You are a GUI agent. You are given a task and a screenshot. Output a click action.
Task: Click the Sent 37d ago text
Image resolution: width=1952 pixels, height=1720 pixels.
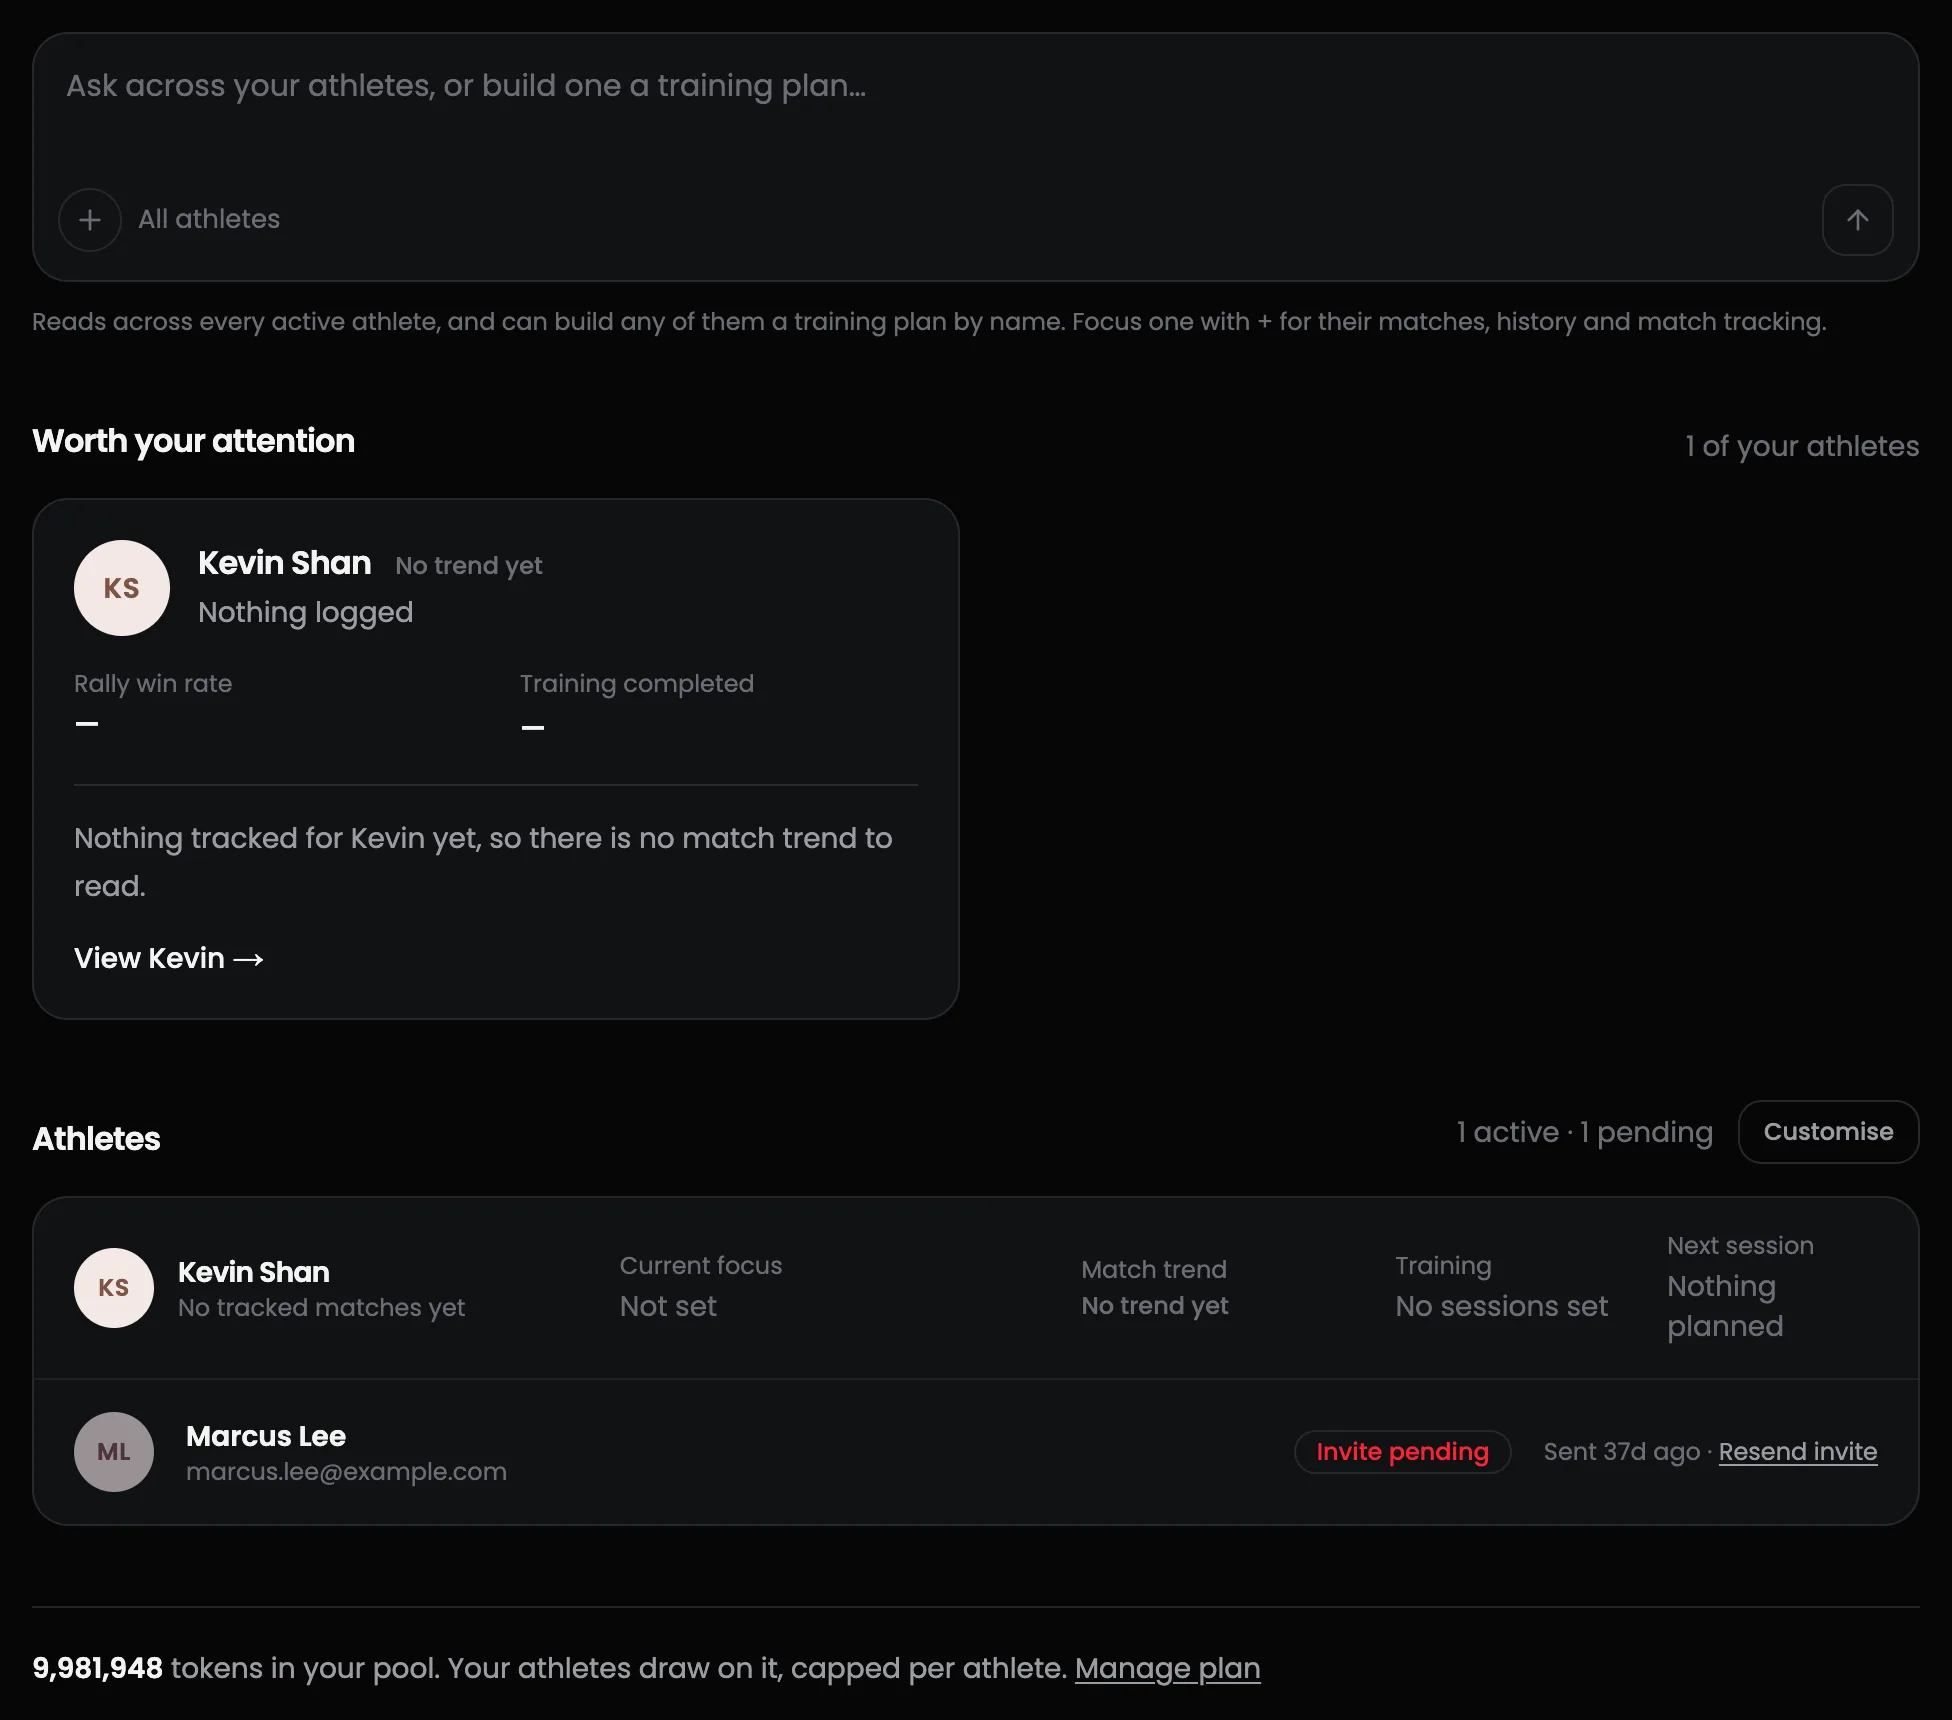[1622, 1452]
